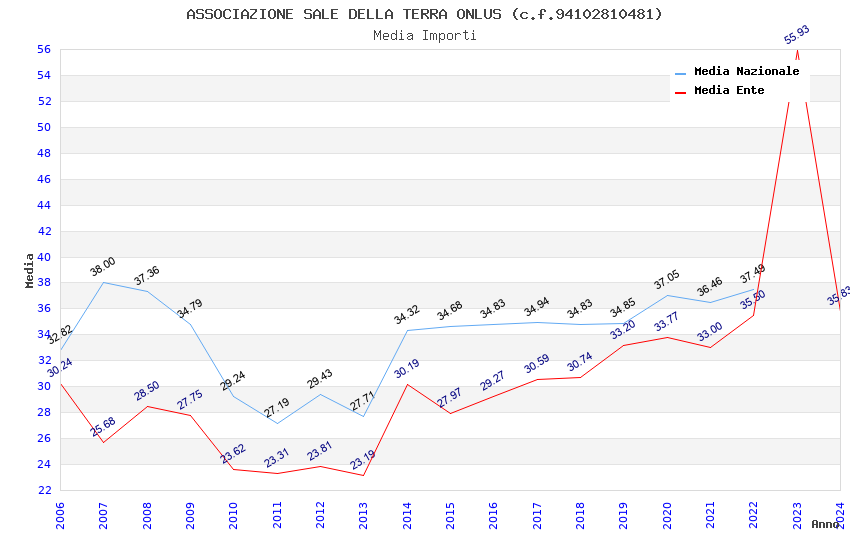The image size is (850, 550).
Task: Click the 34.68 data label
Action: (x=450, y=310)
